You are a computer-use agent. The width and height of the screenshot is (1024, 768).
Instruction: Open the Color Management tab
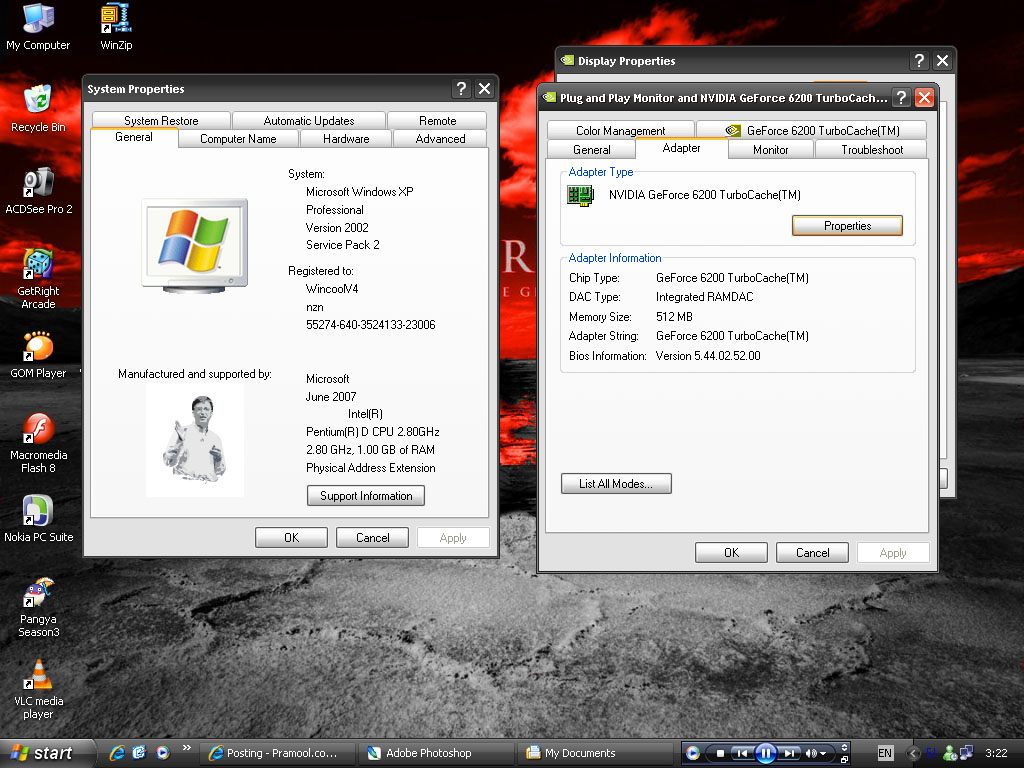(x=620, y=131)
